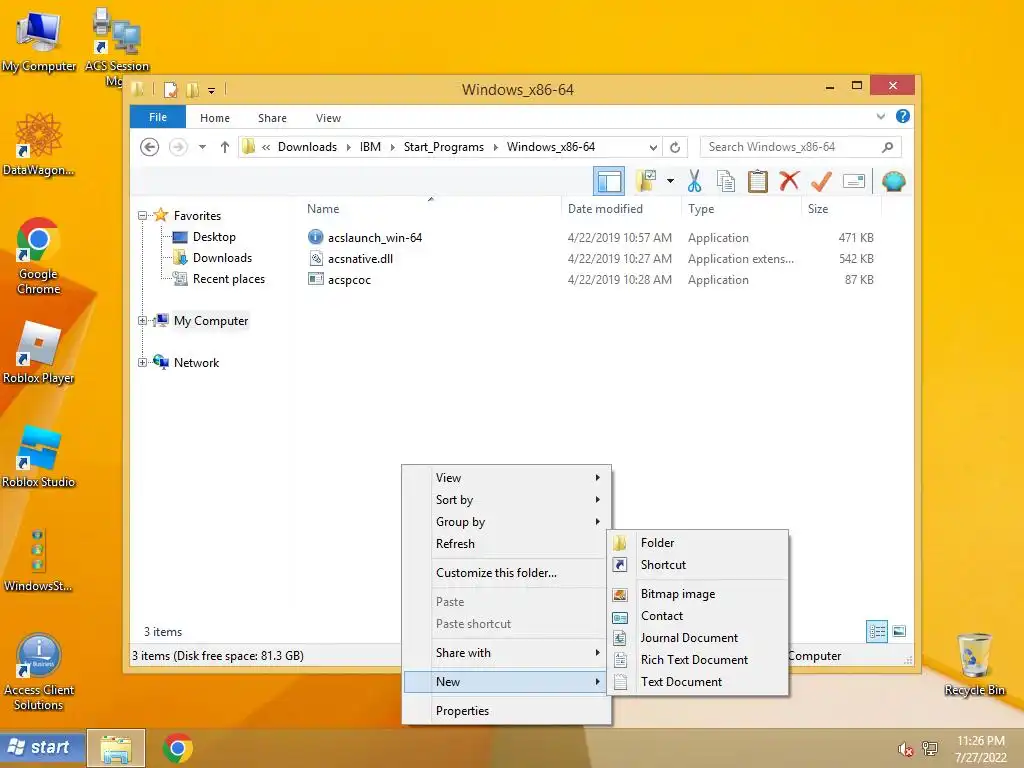Choose Refresh from the context menu
Image resolution: width=1024 pixels, height=768 pixels.
click(x=507, y=544)
